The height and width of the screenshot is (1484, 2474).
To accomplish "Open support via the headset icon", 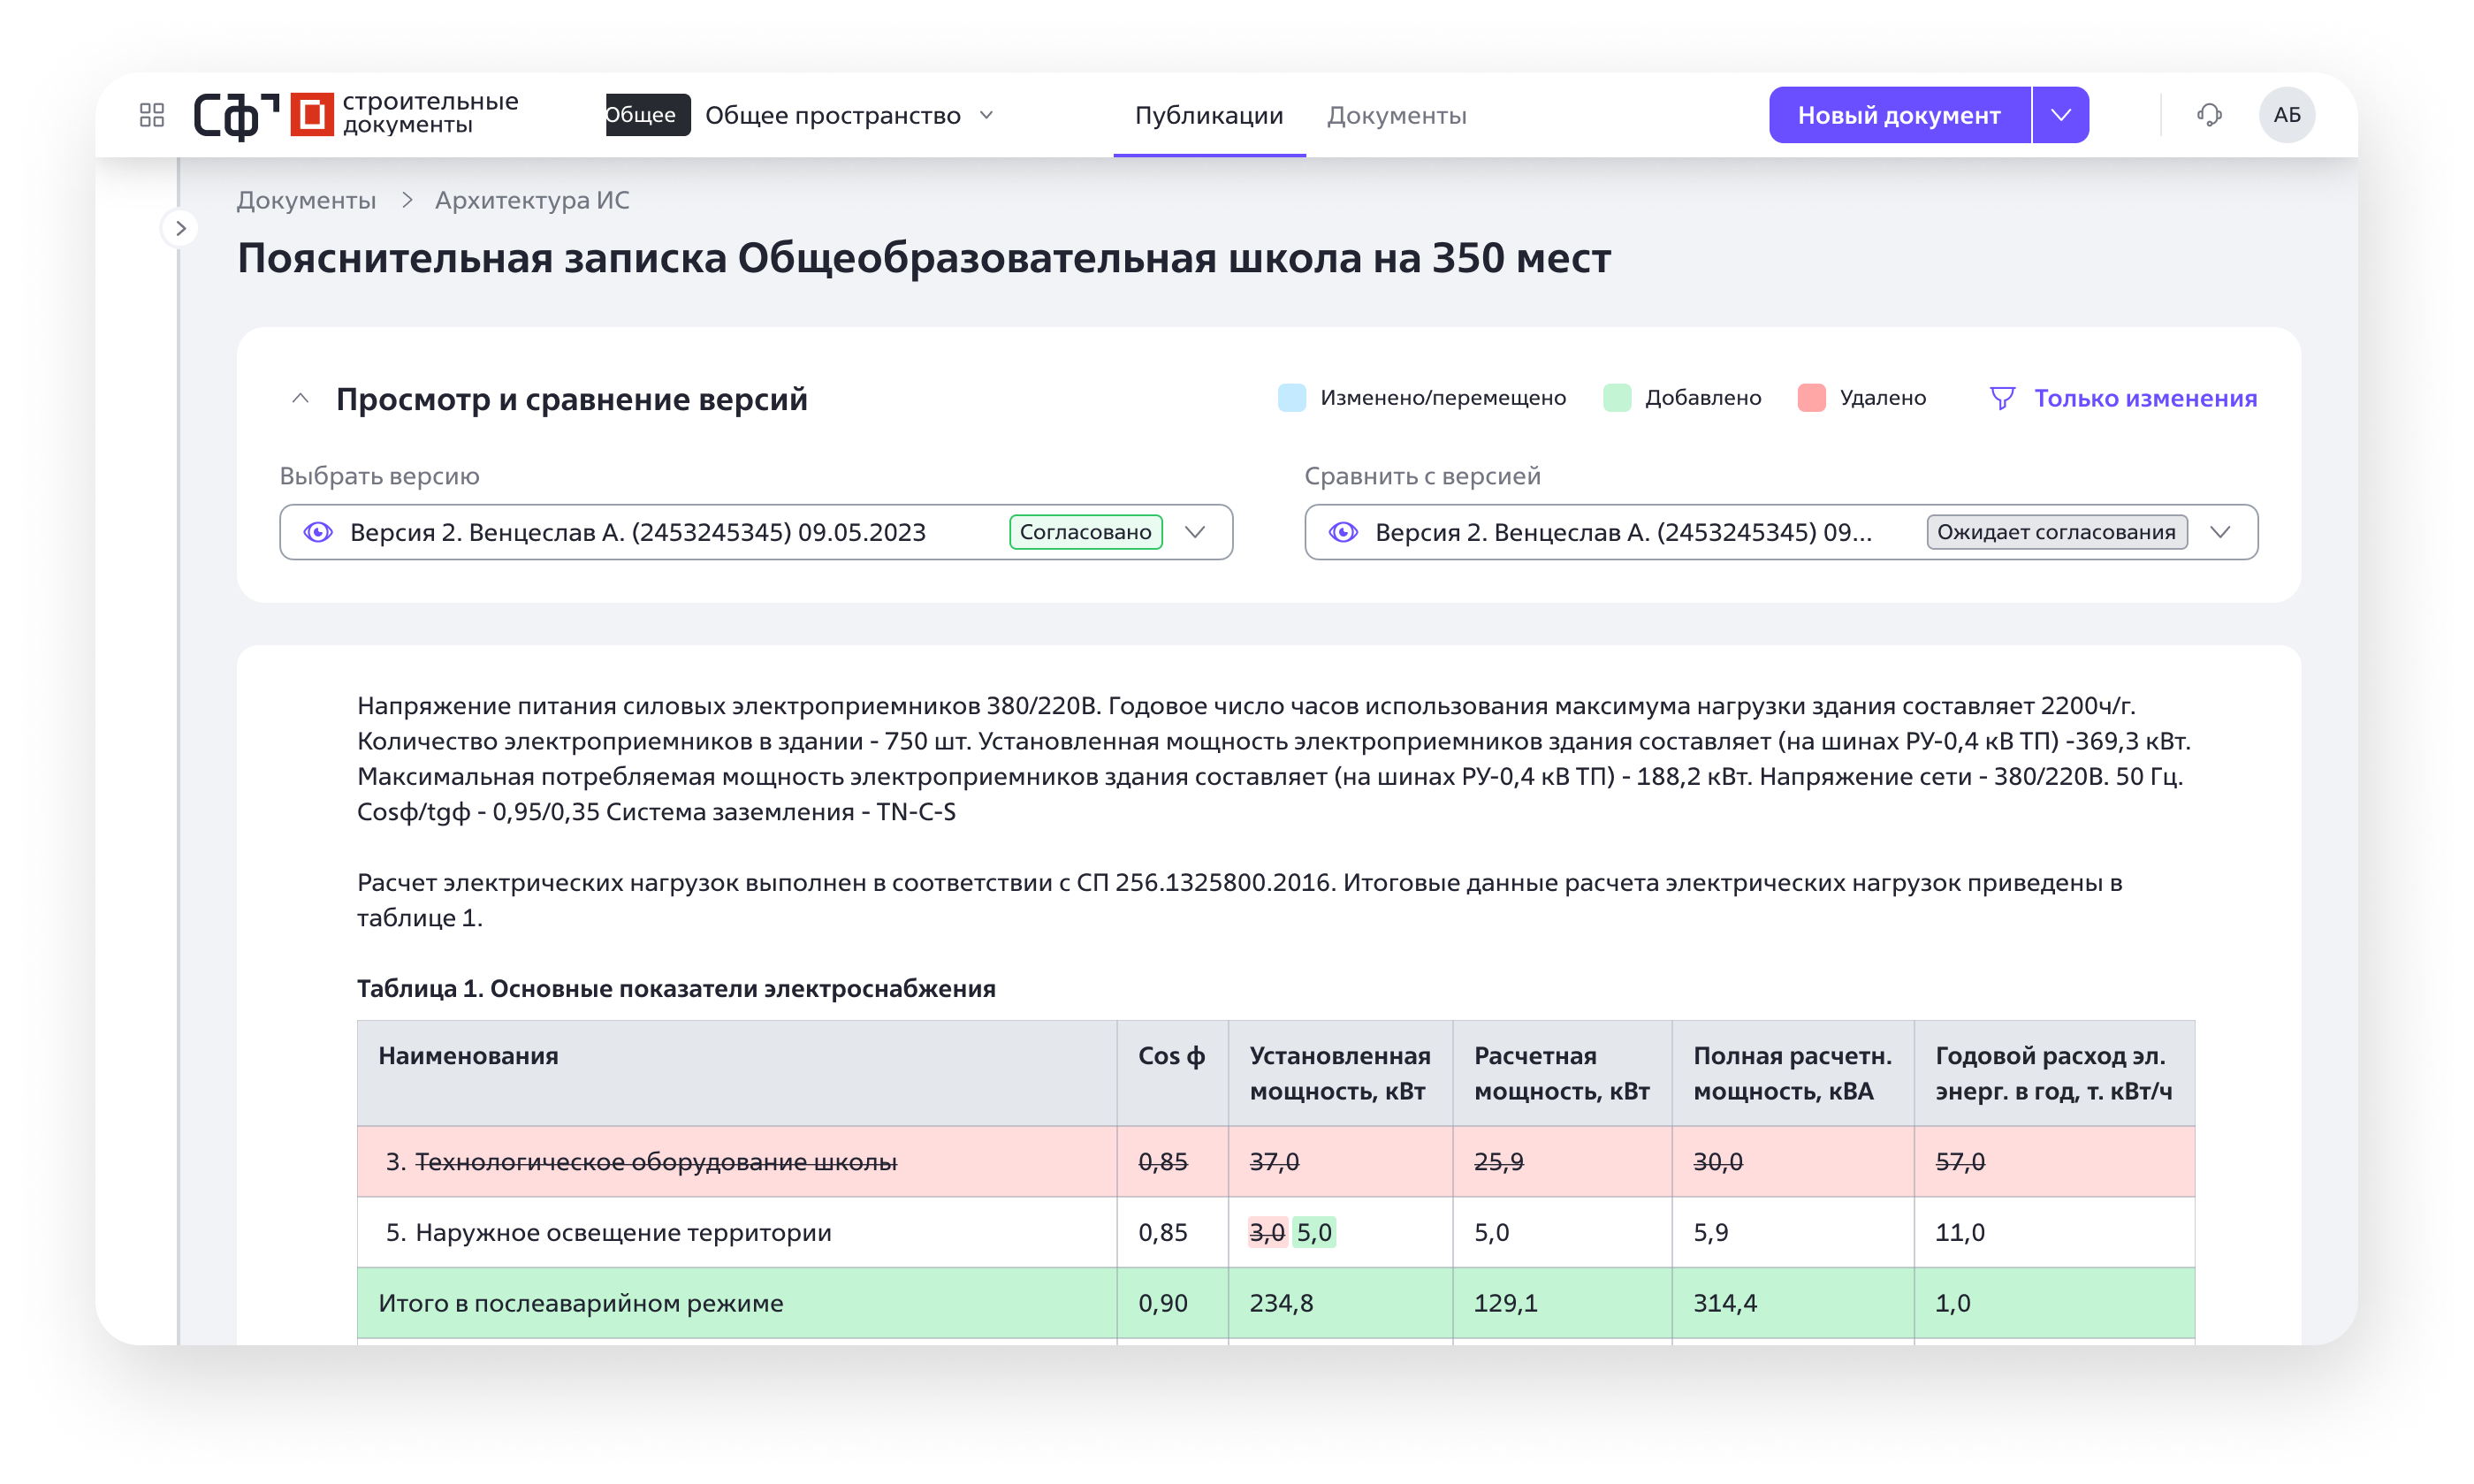I will click(2209, 114).
